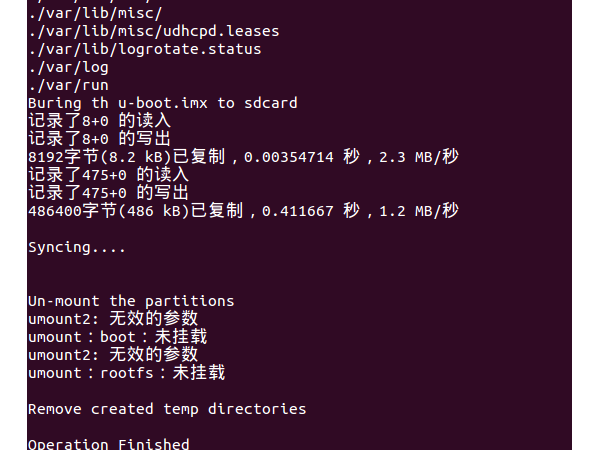The height and width of the screenshot is (450, 600).
Task: Click the word sdcard in terminal
Action: 269,103
